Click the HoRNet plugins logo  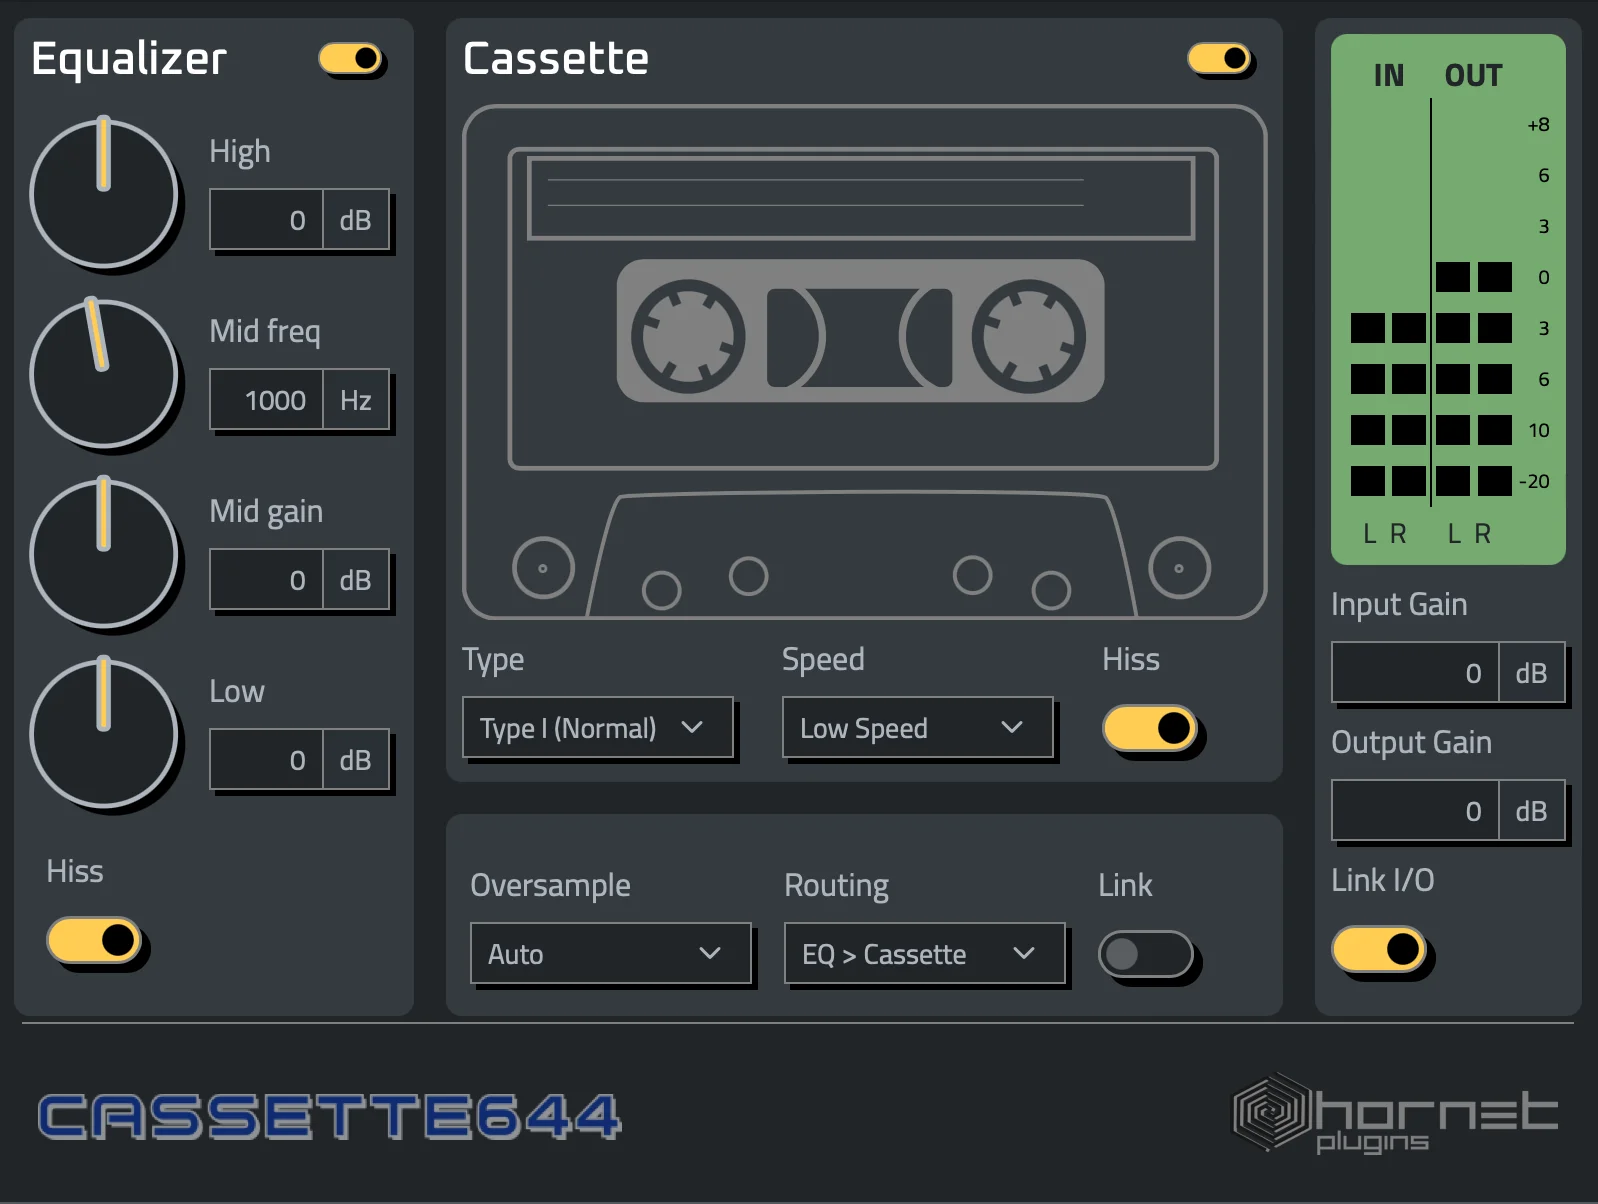[x=1394, y=1113]
